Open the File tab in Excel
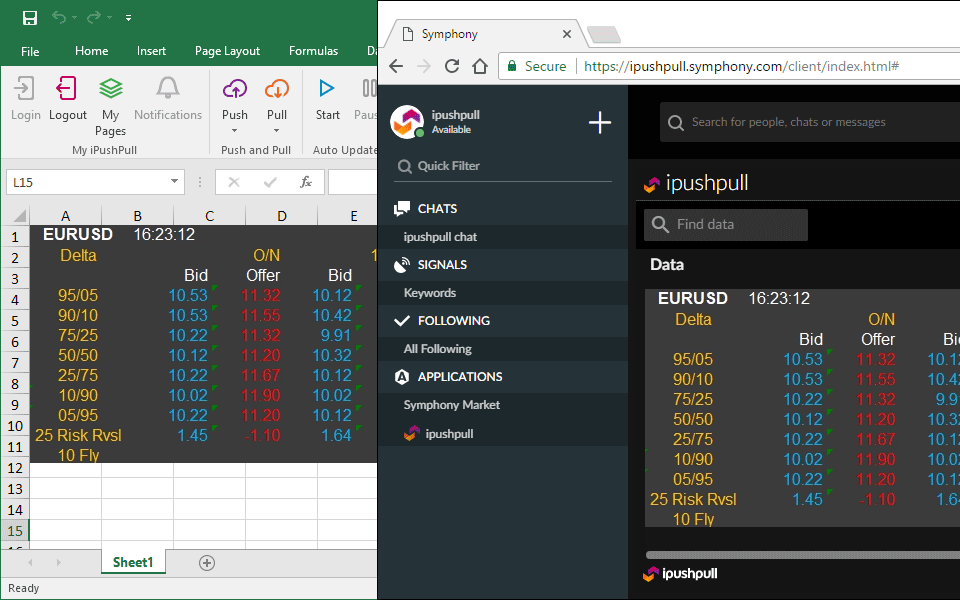Image resolution: width=960 pixels, height=600 pixels. coord(30,51)
